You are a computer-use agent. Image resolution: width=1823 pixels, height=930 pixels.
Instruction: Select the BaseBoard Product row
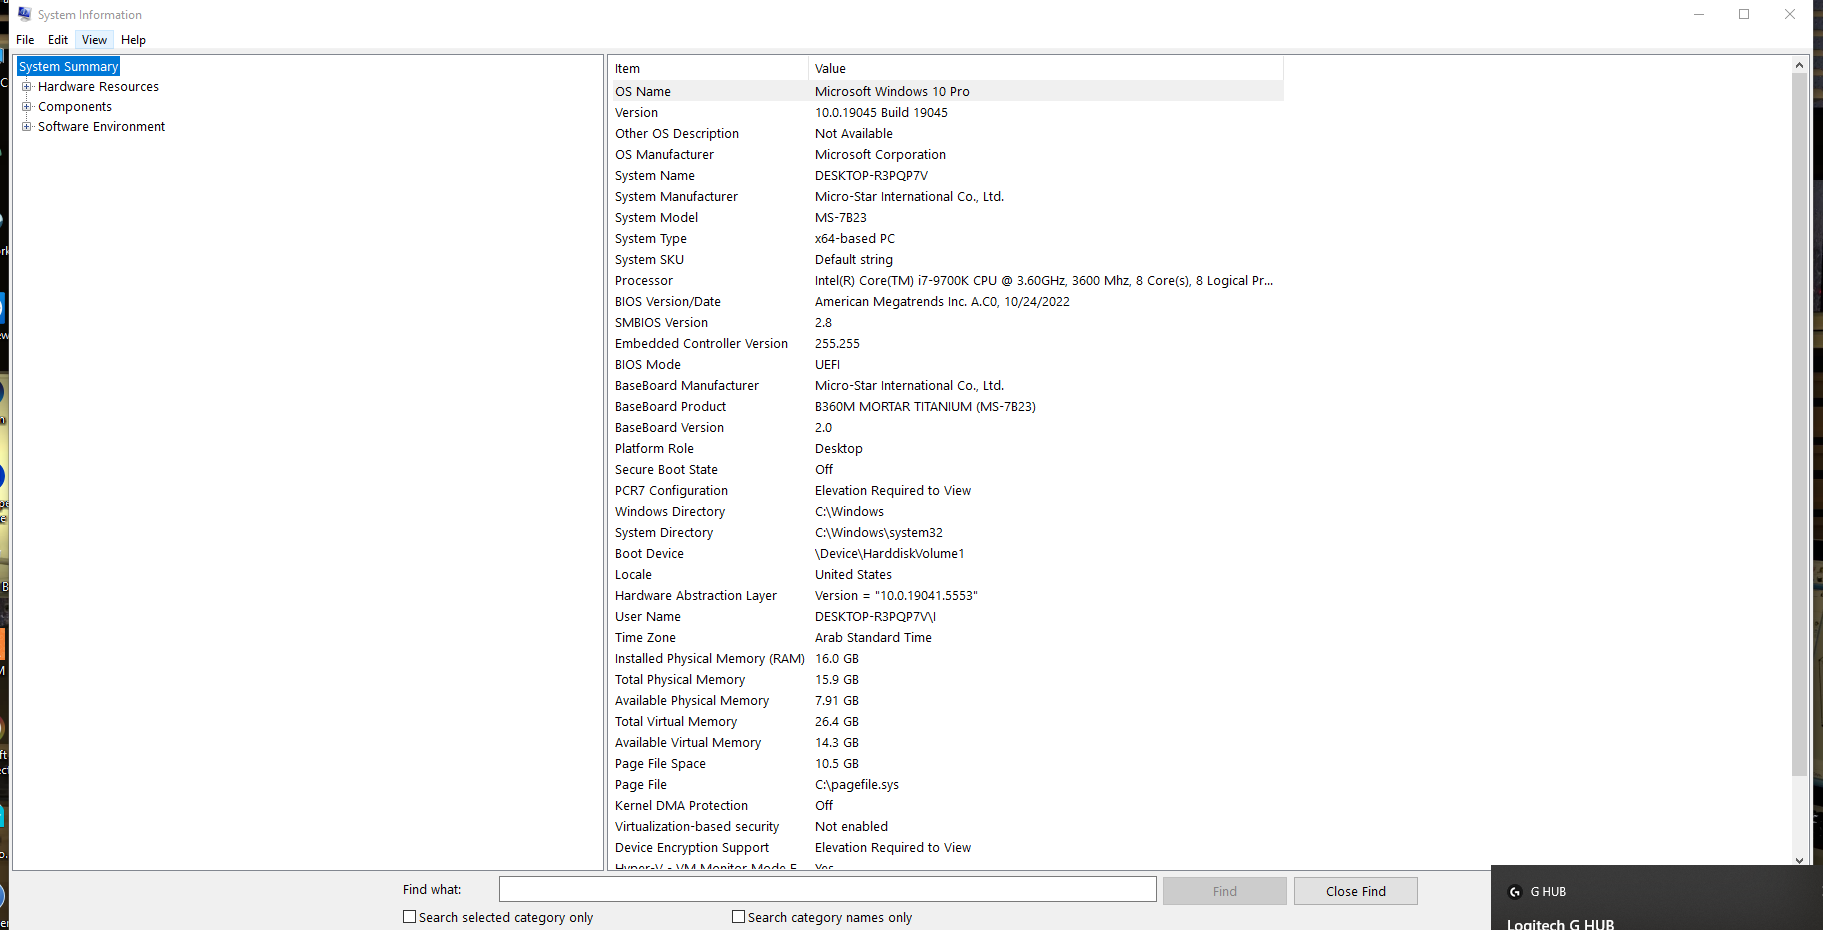[946, 406]
